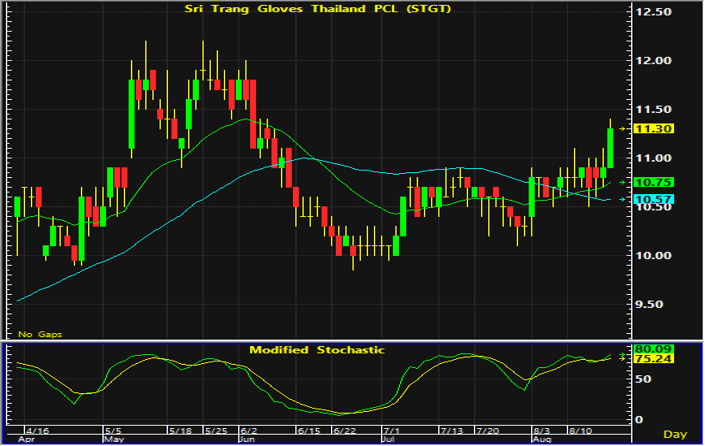Viewport: 705px width, 446px height.
Task: Click the 6/15 date marker
Action: tap(309, 431)
